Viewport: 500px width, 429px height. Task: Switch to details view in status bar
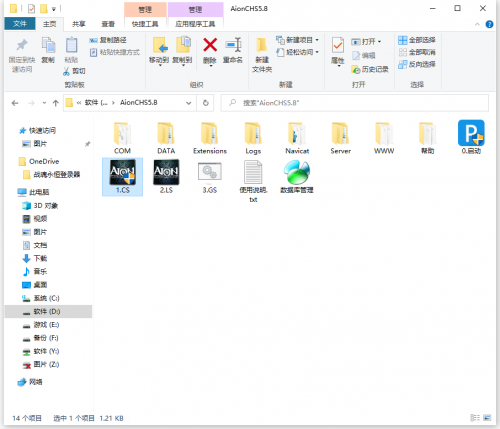pos(475,417)
